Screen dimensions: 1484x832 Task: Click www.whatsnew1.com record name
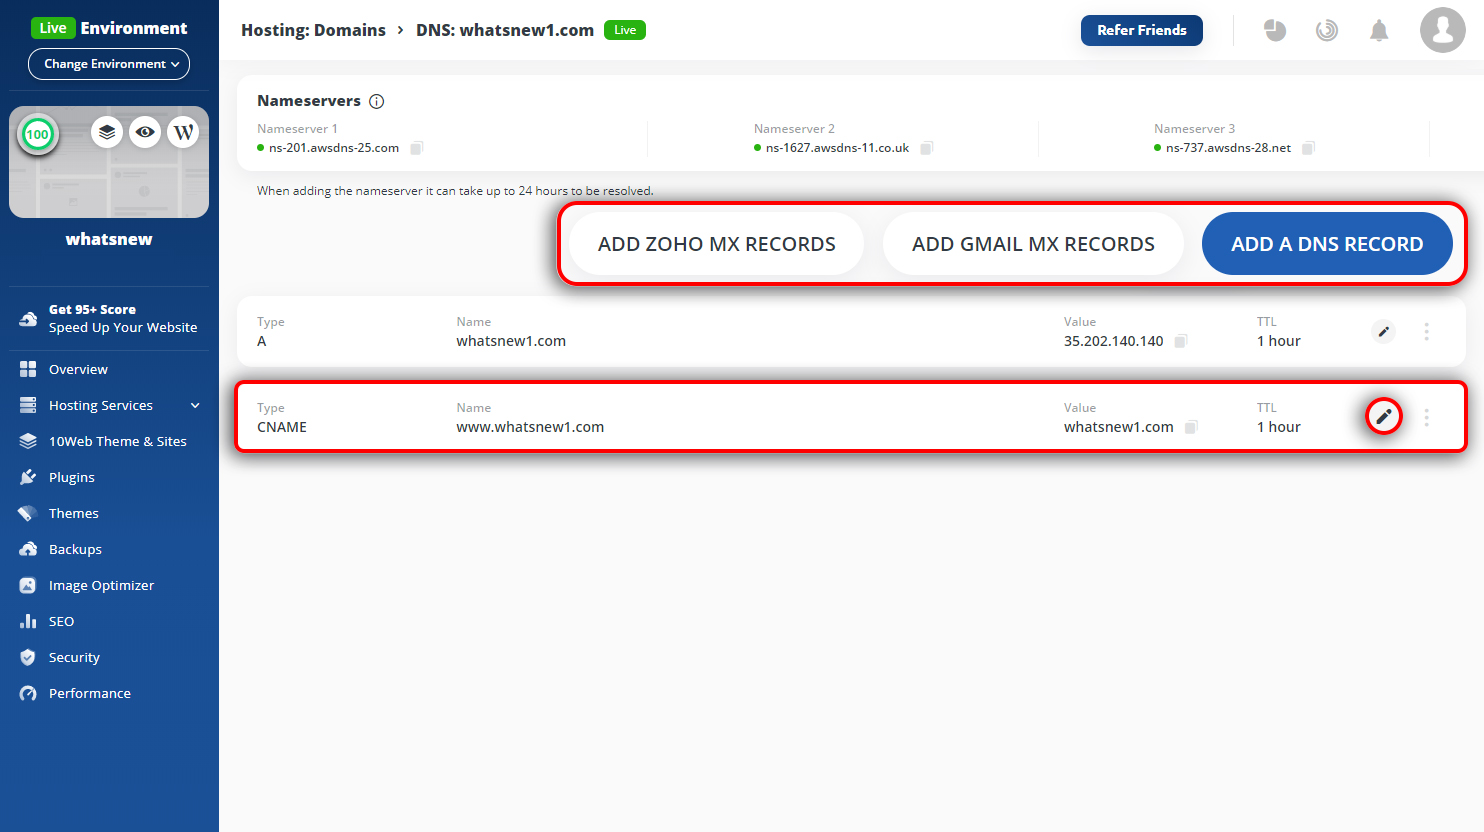pos(530,427)
